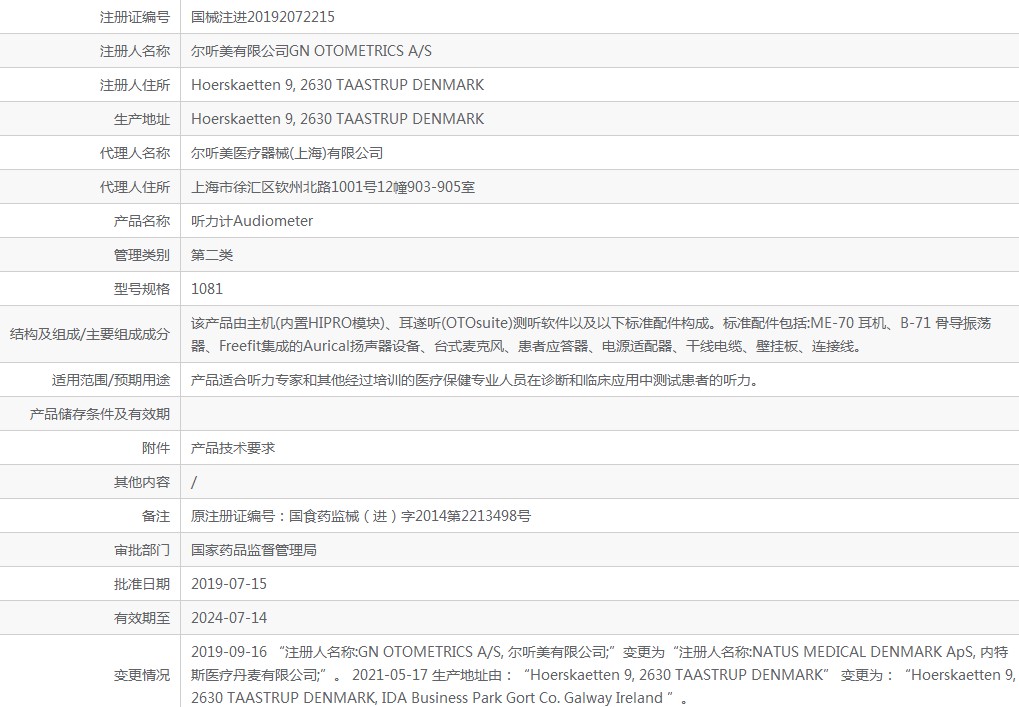Click the approving department 国家药品监督管理局
1019x707 pixels.
click(253, 550)
